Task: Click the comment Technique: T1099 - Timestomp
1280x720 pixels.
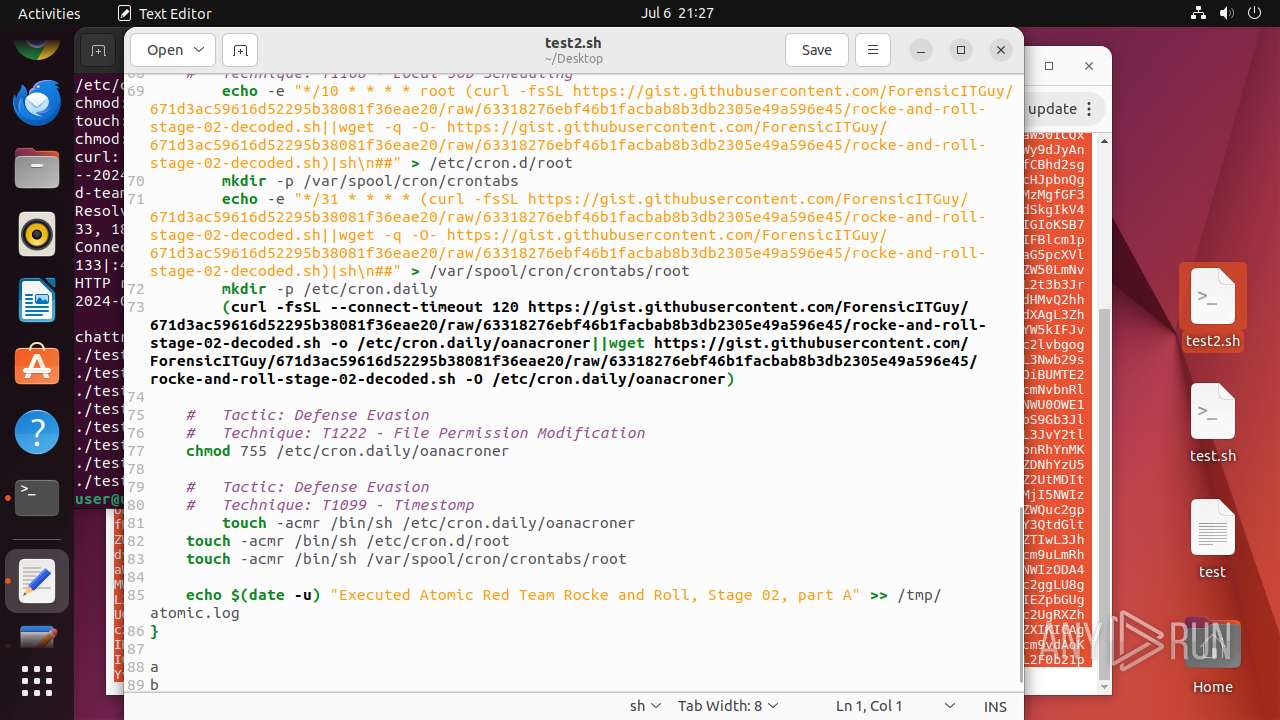Action: tap(330, 505)
